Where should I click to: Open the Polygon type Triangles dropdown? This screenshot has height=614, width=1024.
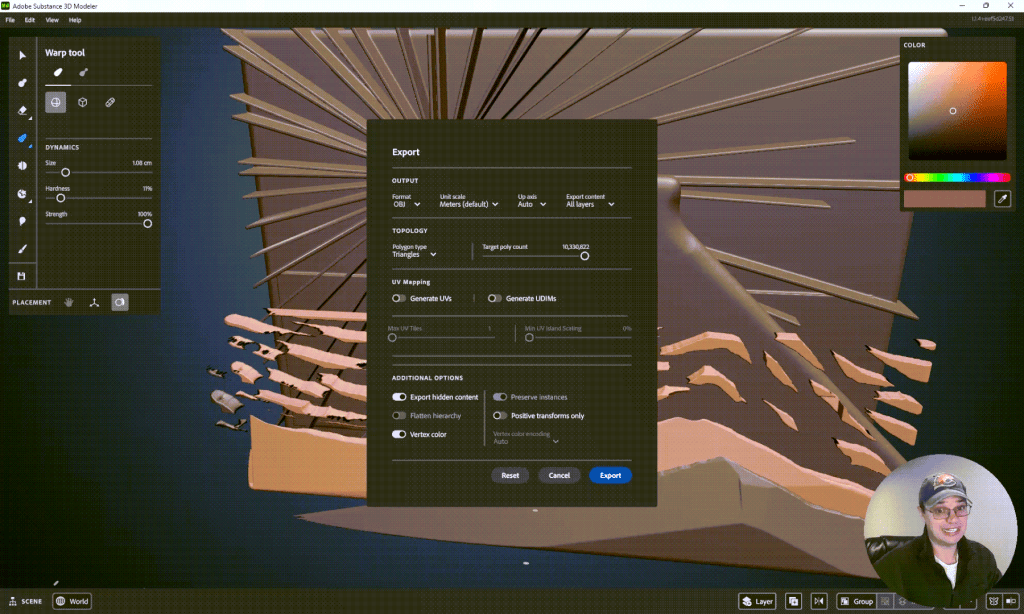(x=414, y=254)
